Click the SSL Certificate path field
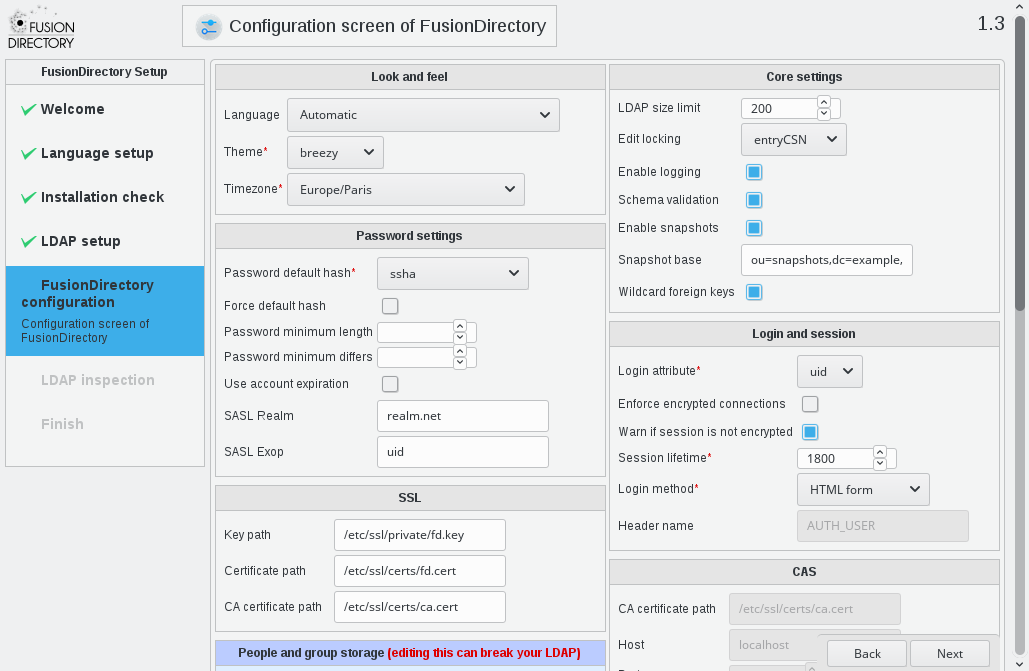The image size is (1029, 671). pyautogui.click(x=420, y=571)
